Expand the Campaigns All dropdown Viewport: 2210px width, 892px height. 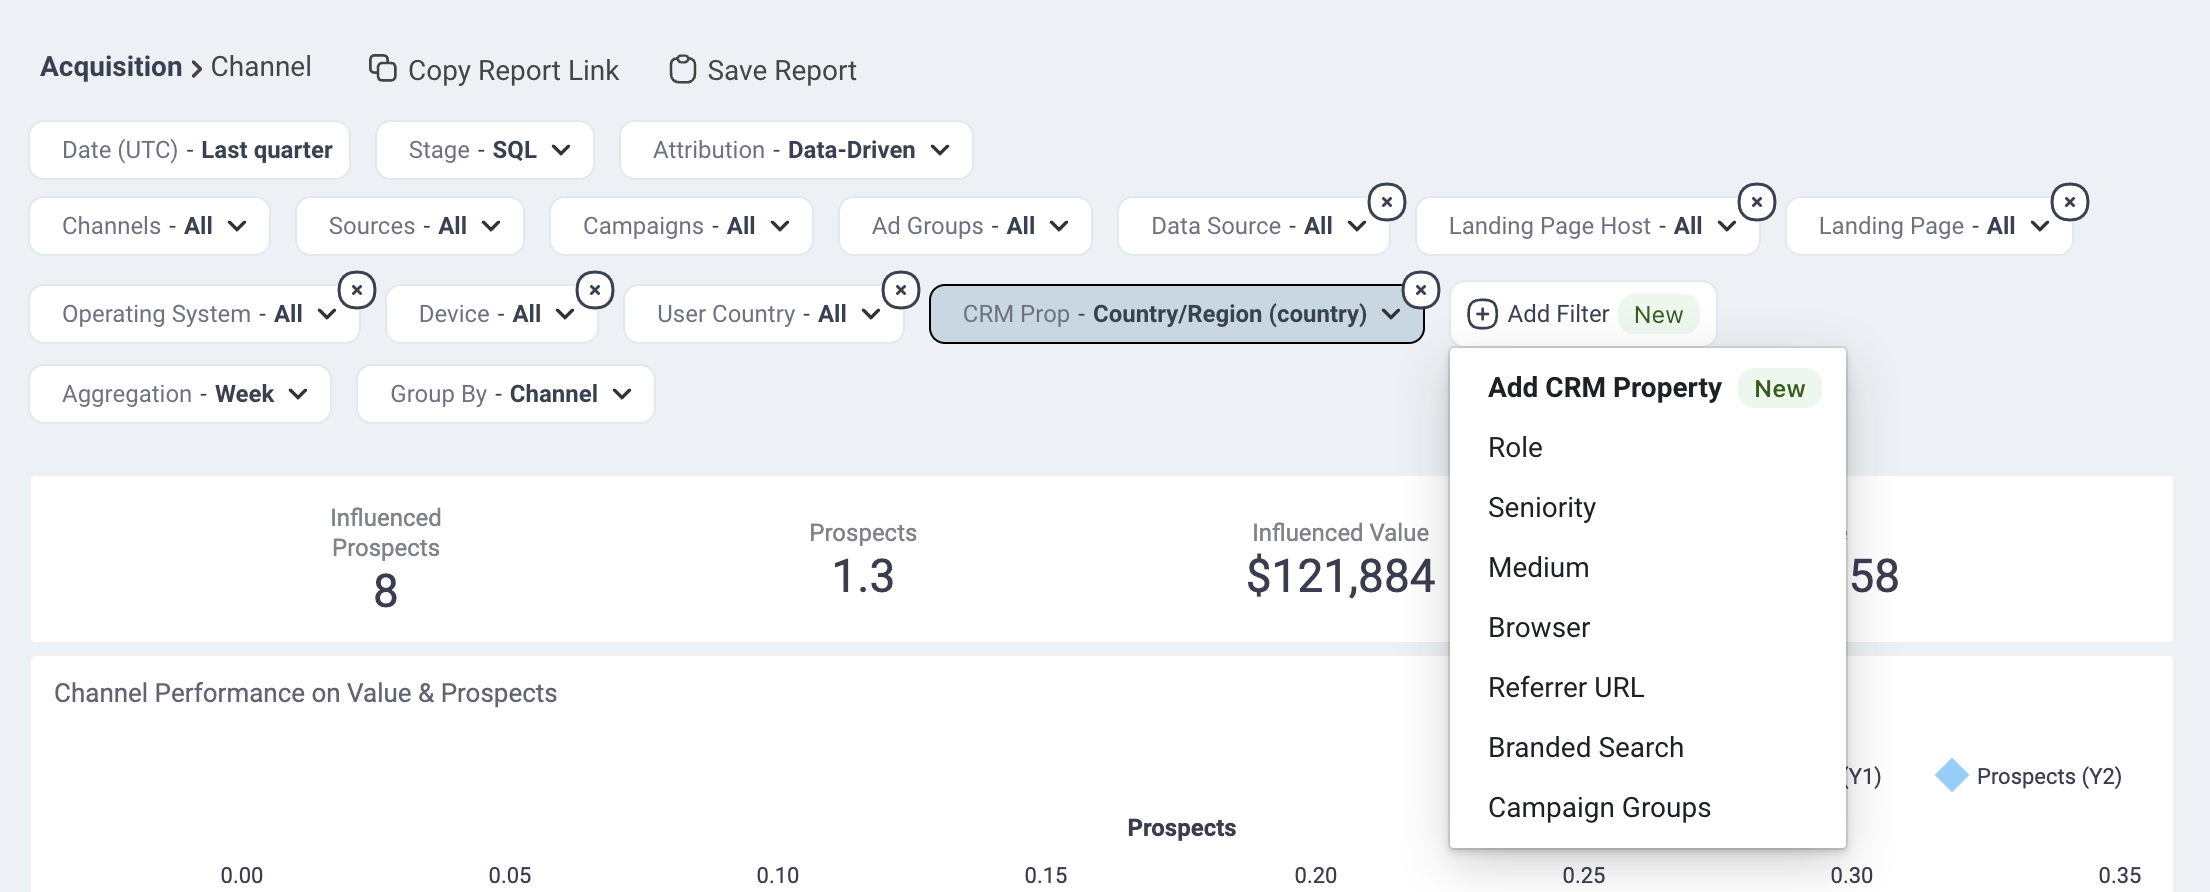pos(681,226)
